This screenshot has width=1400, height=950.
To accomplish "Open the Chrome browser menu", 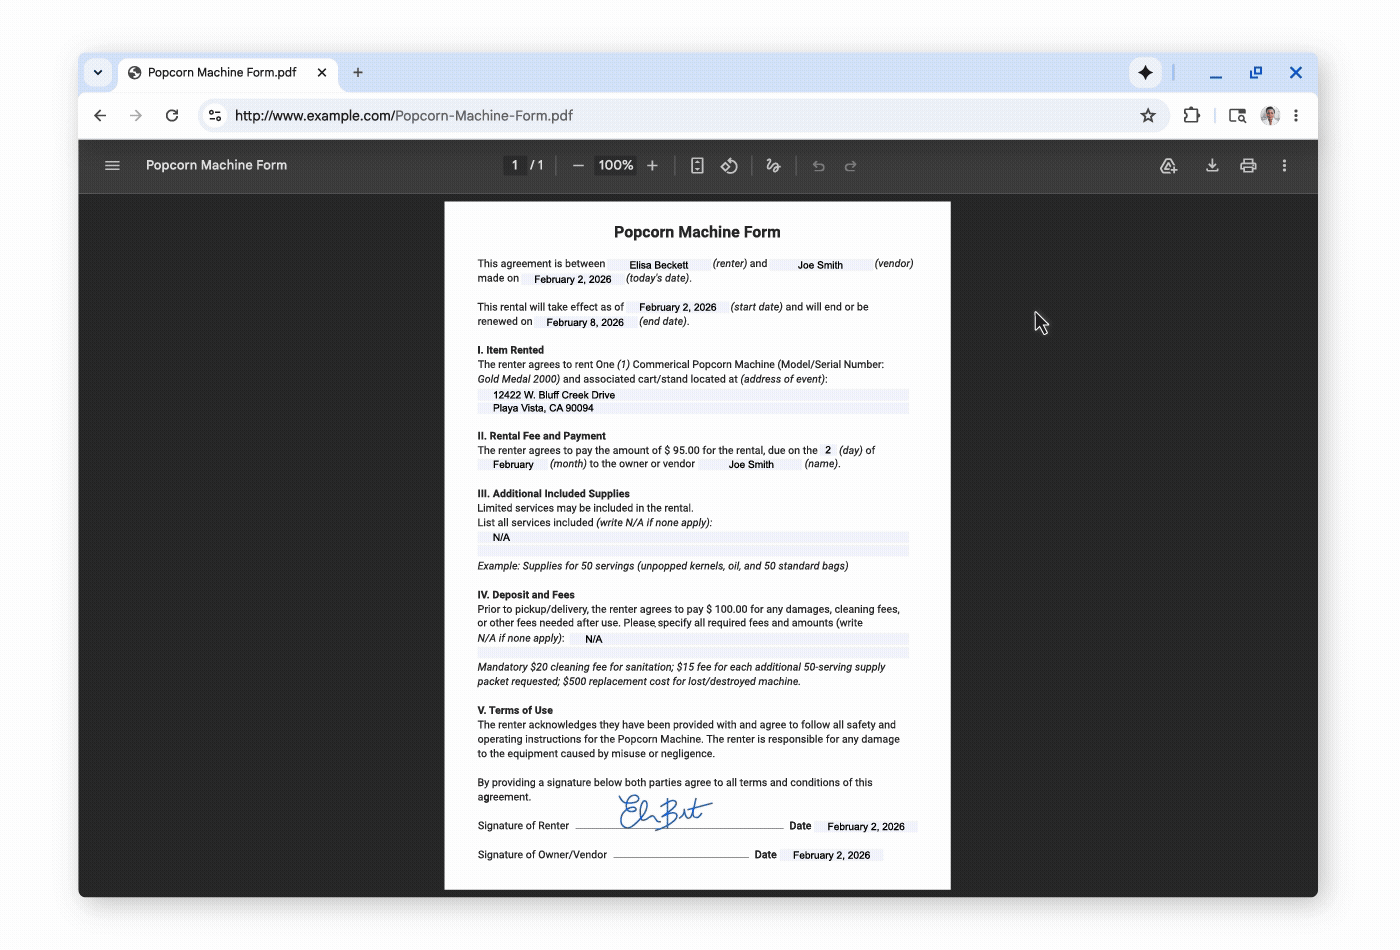I will [x=1296, y=115].
